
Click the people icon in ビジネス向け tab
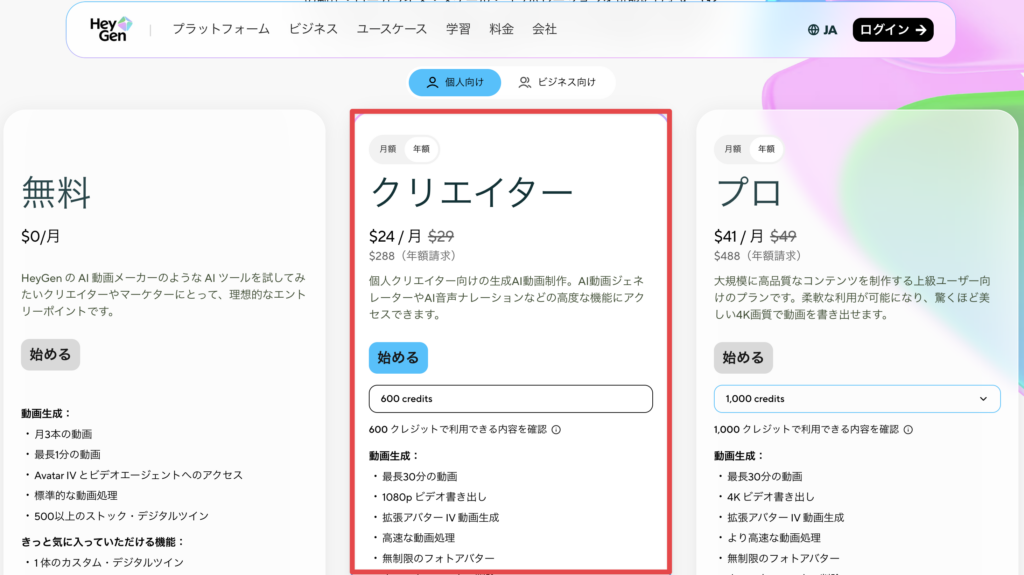(524, 82)
